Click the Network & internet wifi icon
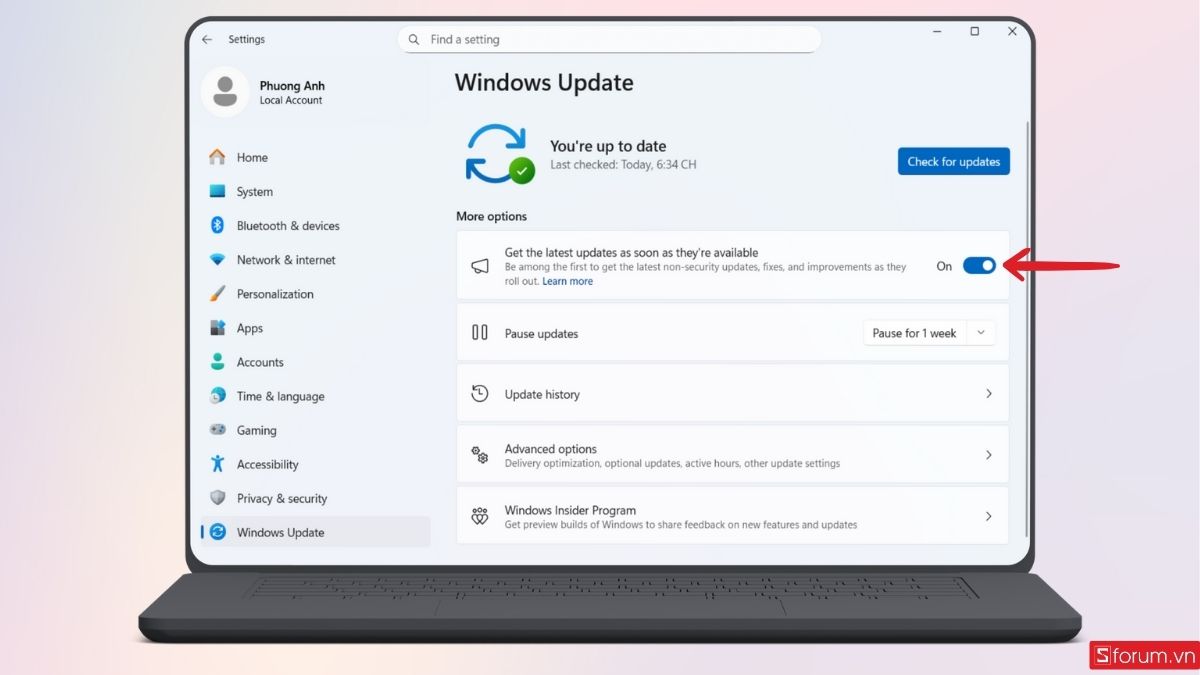 (x=217, y=259)
